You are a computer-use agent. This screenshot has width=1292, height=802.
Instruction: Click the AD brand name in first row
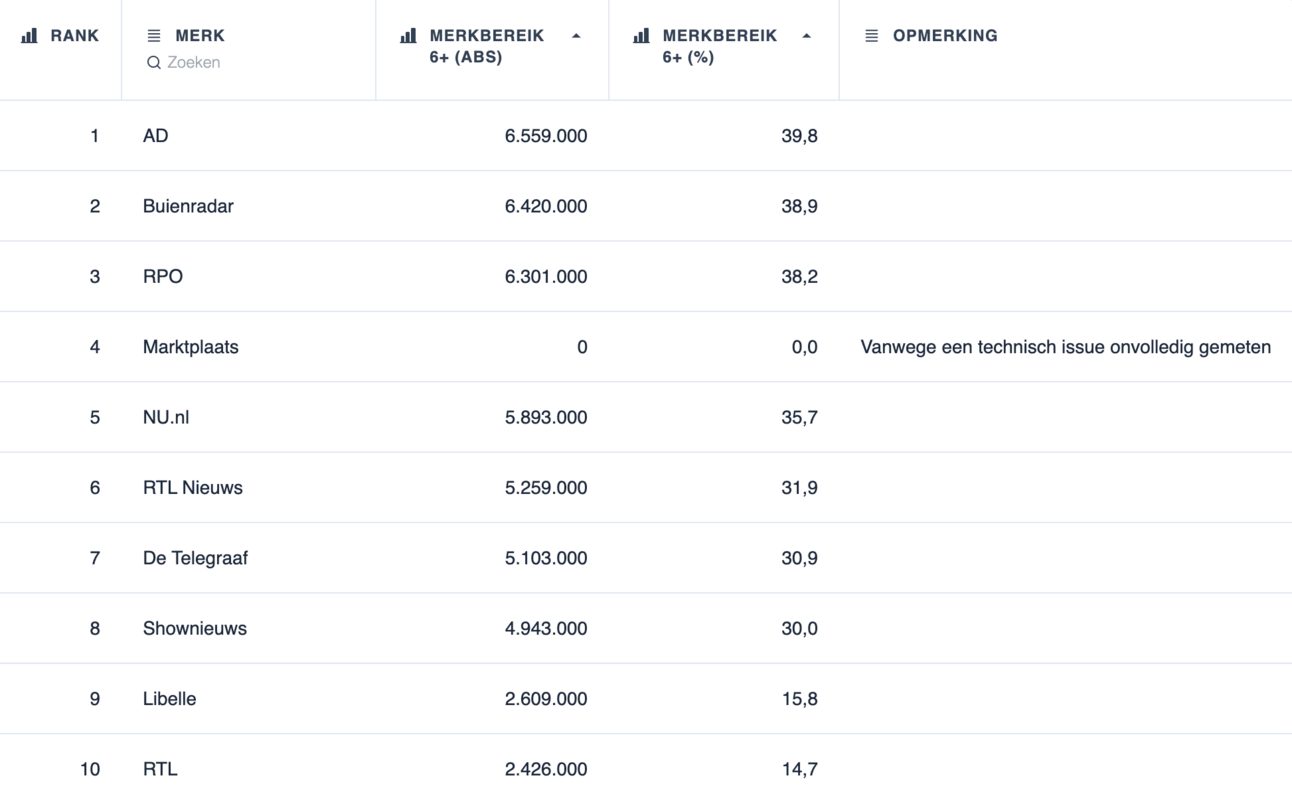(155, 136)
